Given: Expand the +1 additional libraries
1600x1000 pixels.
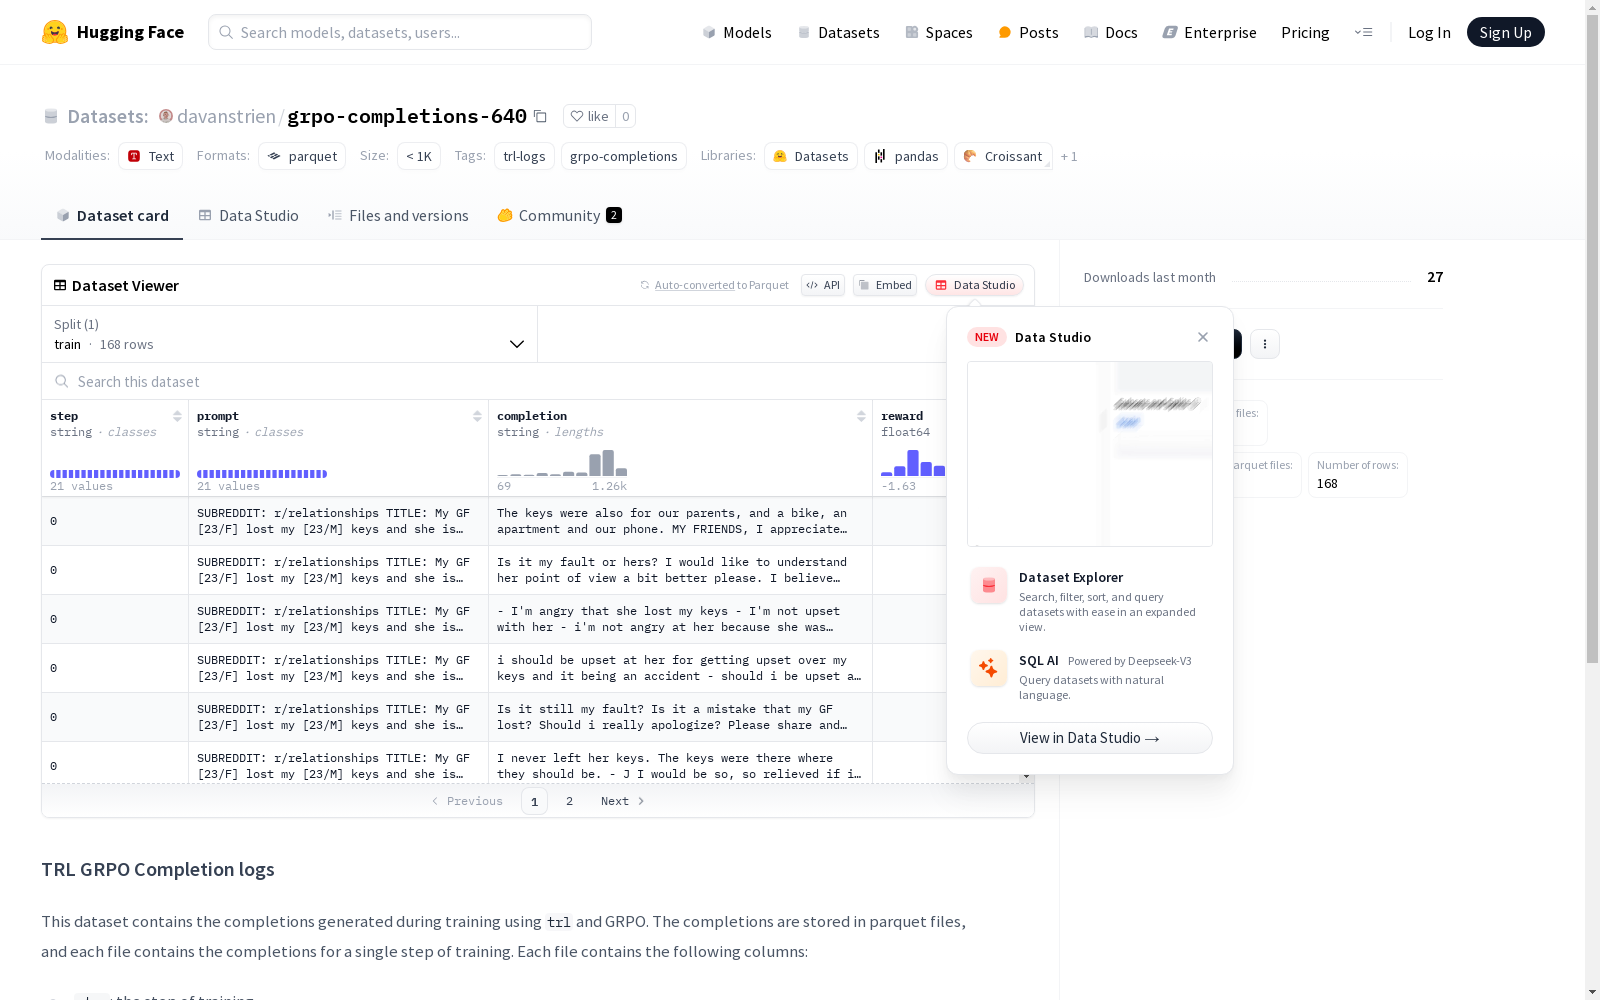Looking at the screenshot, I should [x=1069, y=156].
